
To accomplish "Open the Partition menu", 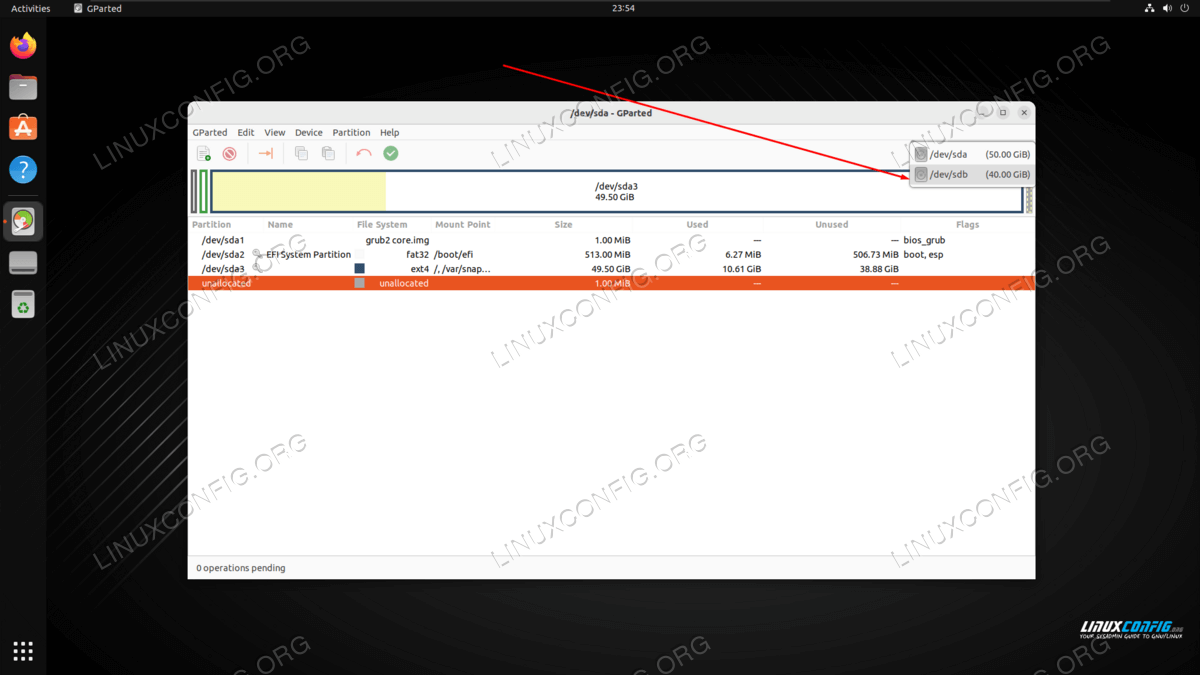I will [x=351, y=133].
